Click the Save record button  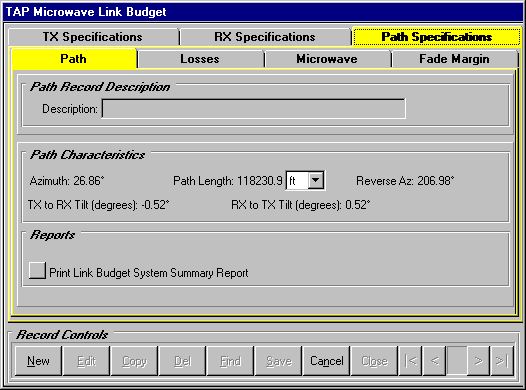click(x=278, y=361)
